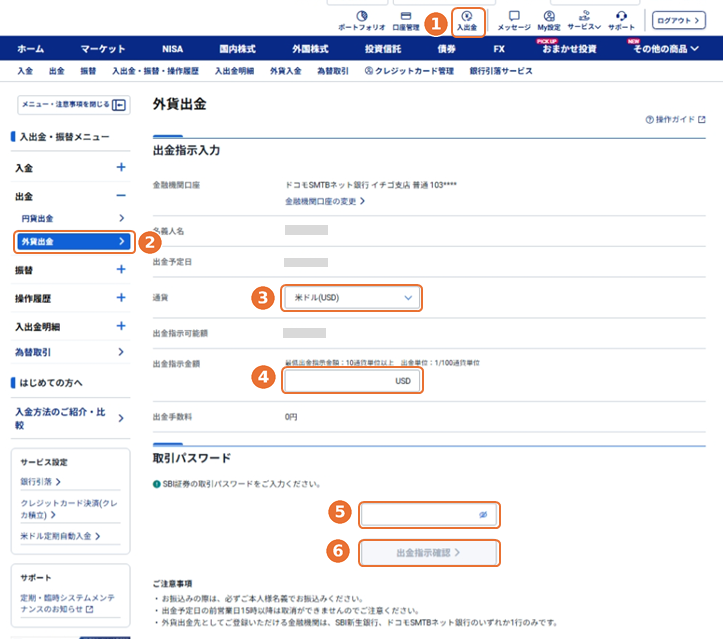Go to ホーム in main navigation

(30, 48)
